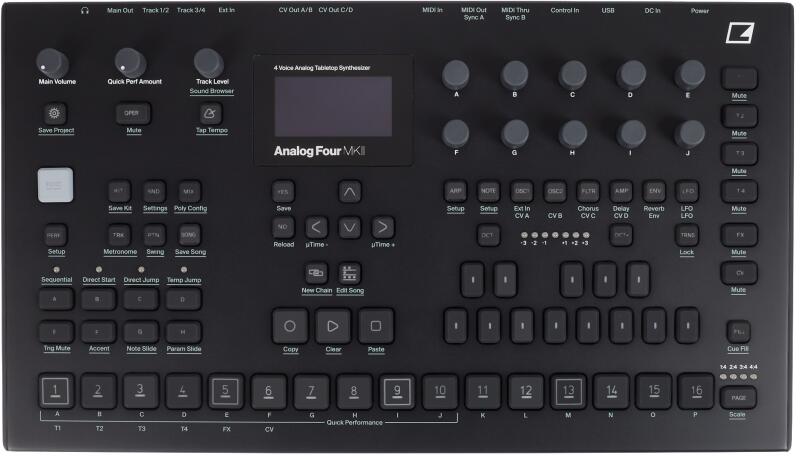
Task: Open the OSC1 parameter page
Action: (x=521, y=191)
